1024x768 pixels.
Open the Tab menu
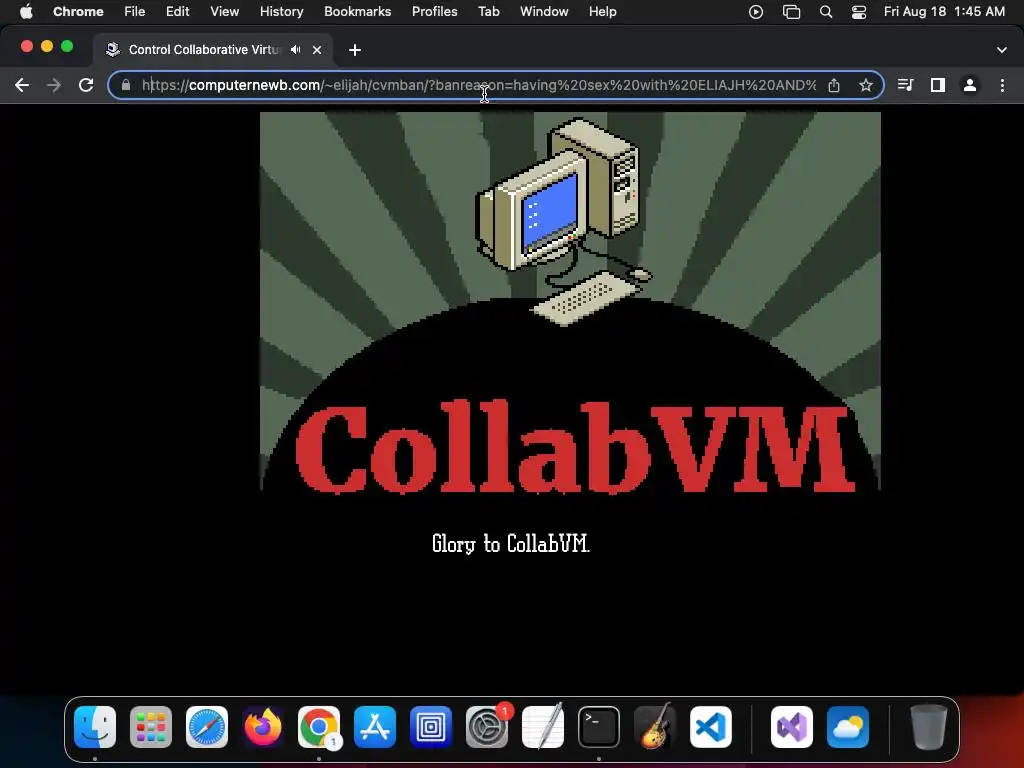(488, 12)
